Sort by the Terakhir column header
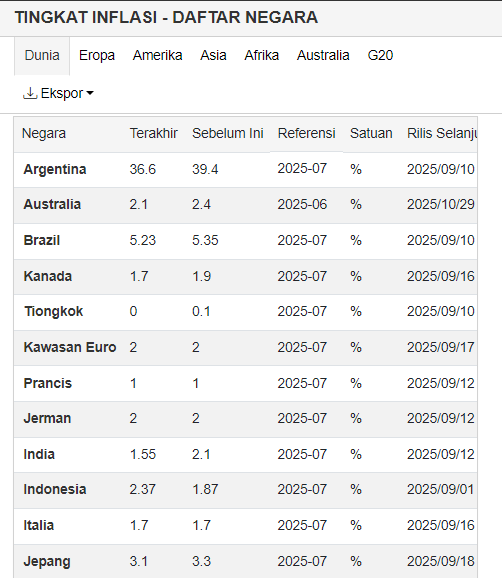The image size is (502, 578). coord(153,133)
